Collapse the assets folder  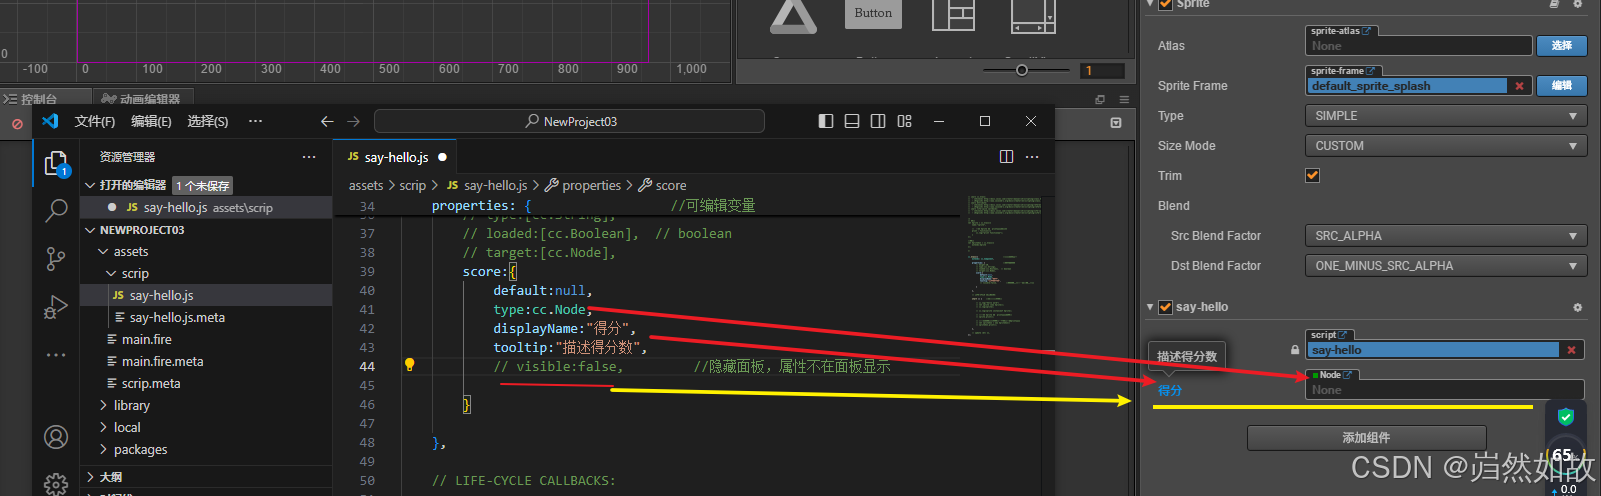[104, 252]
